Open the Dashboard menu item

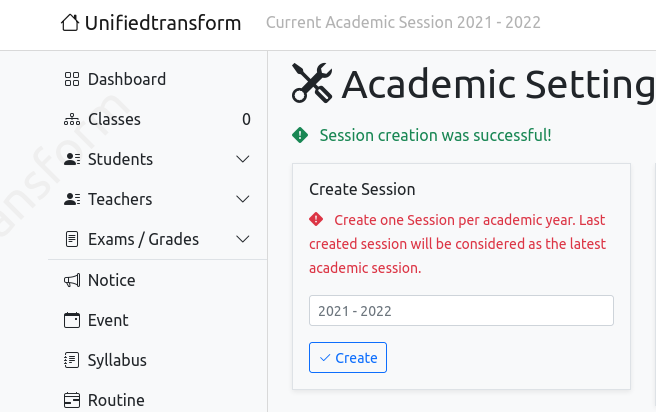point(127,80)
